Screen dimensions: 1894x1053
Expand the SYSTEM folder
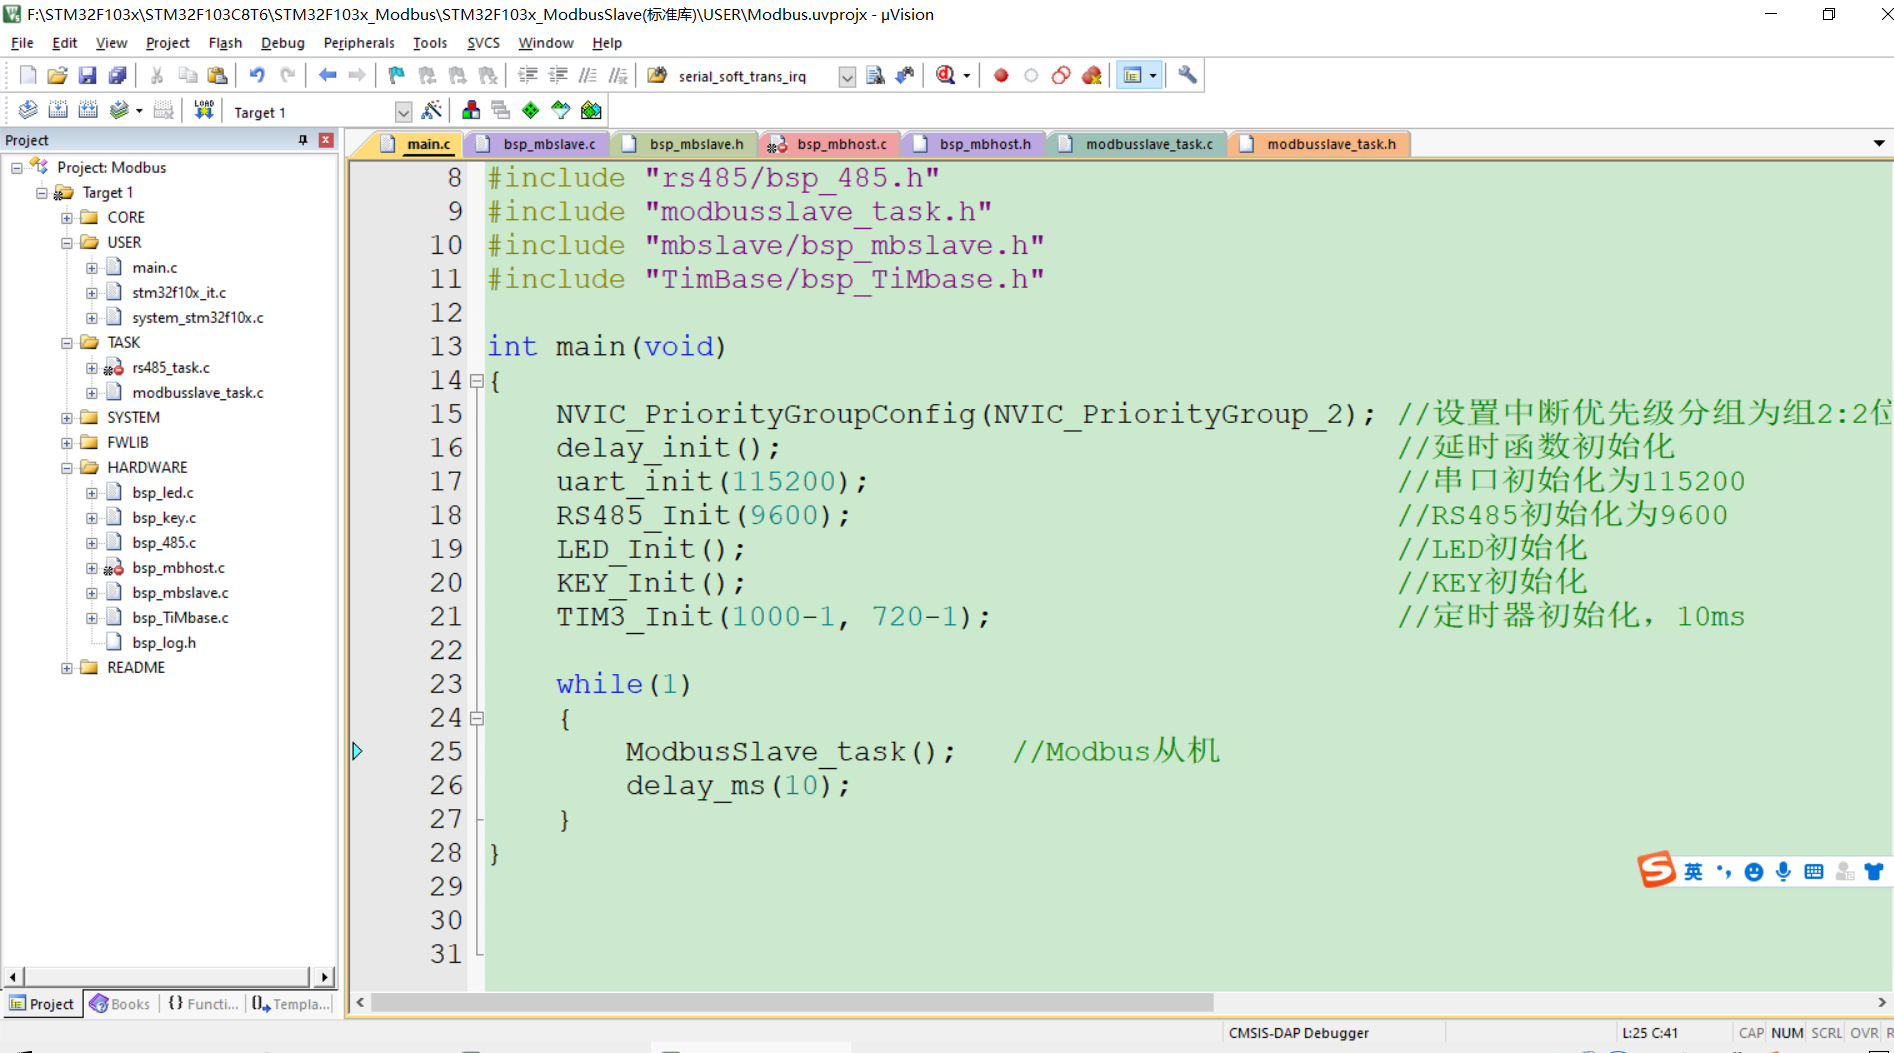point(67,417)
